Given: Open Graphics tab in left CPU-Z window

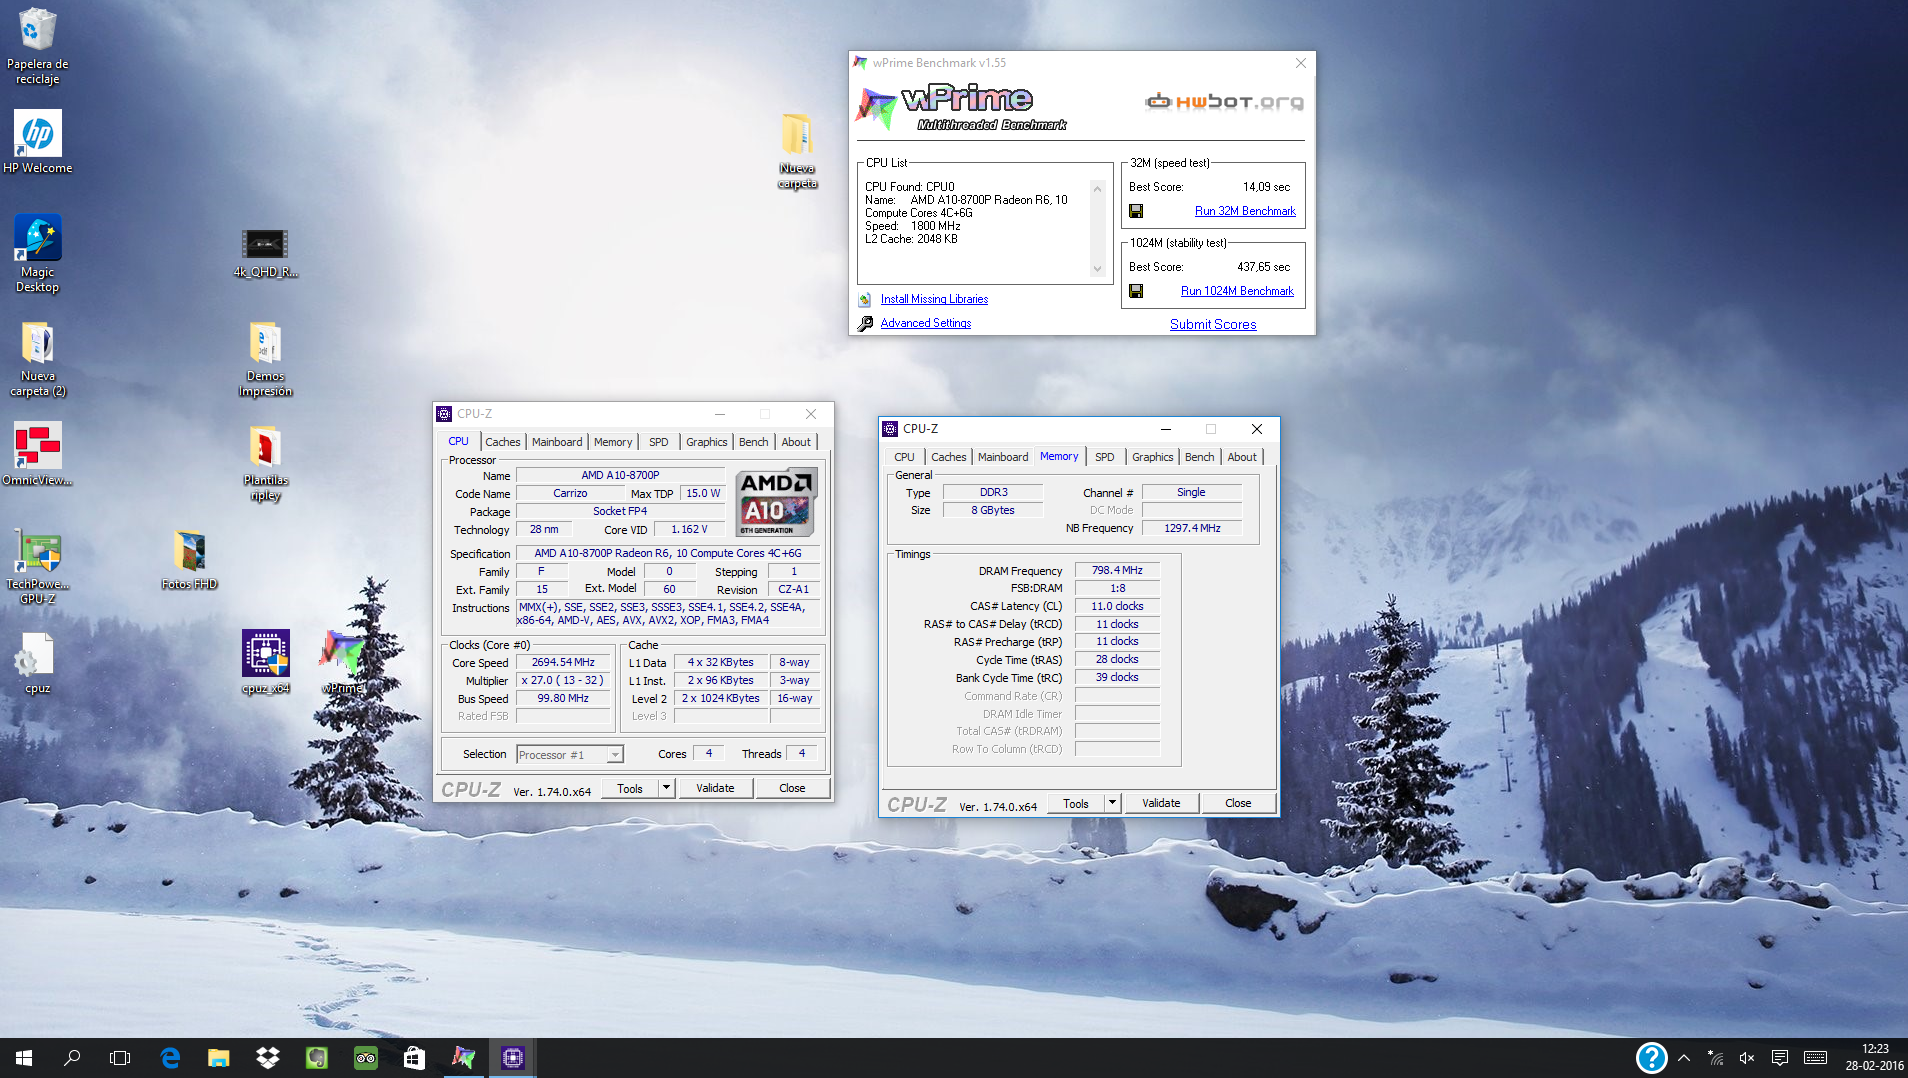Looking at the screenshot, I should tap(706, 442).
